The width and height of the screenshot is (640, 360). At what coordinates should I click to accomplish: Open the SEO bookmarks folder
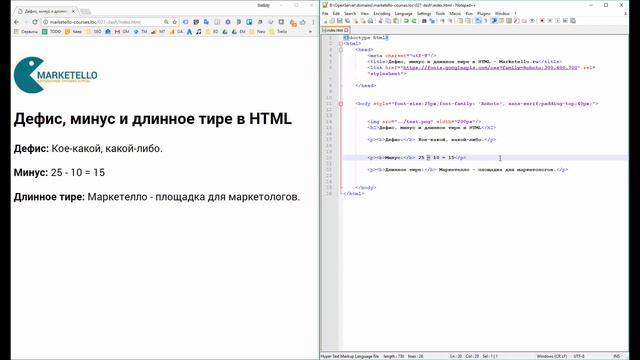pos(93,31)
